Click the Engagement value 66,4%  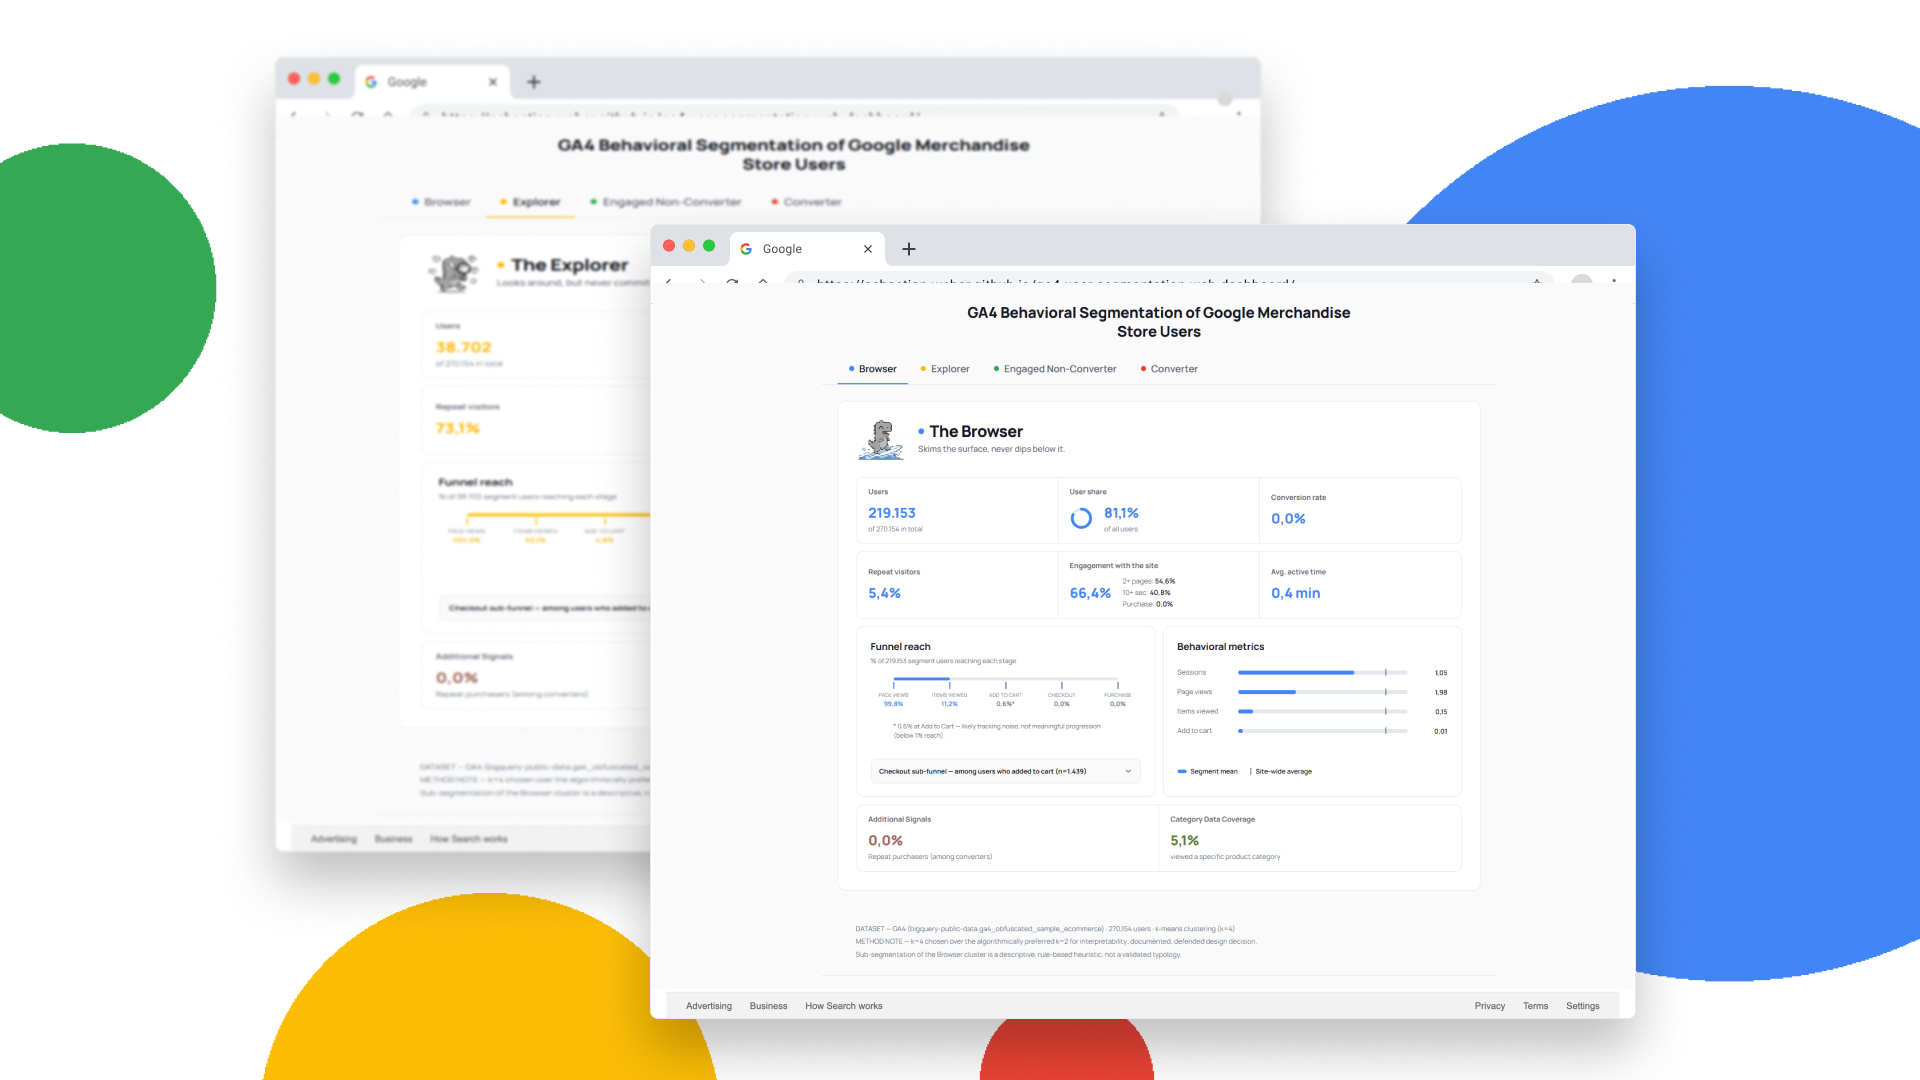click(x=1090, y=594)
